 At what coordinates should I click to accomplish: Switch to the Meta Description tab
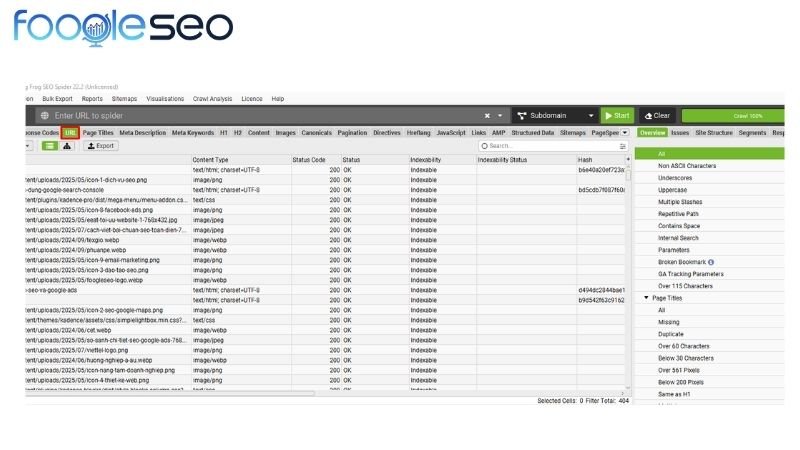(142, 133)
